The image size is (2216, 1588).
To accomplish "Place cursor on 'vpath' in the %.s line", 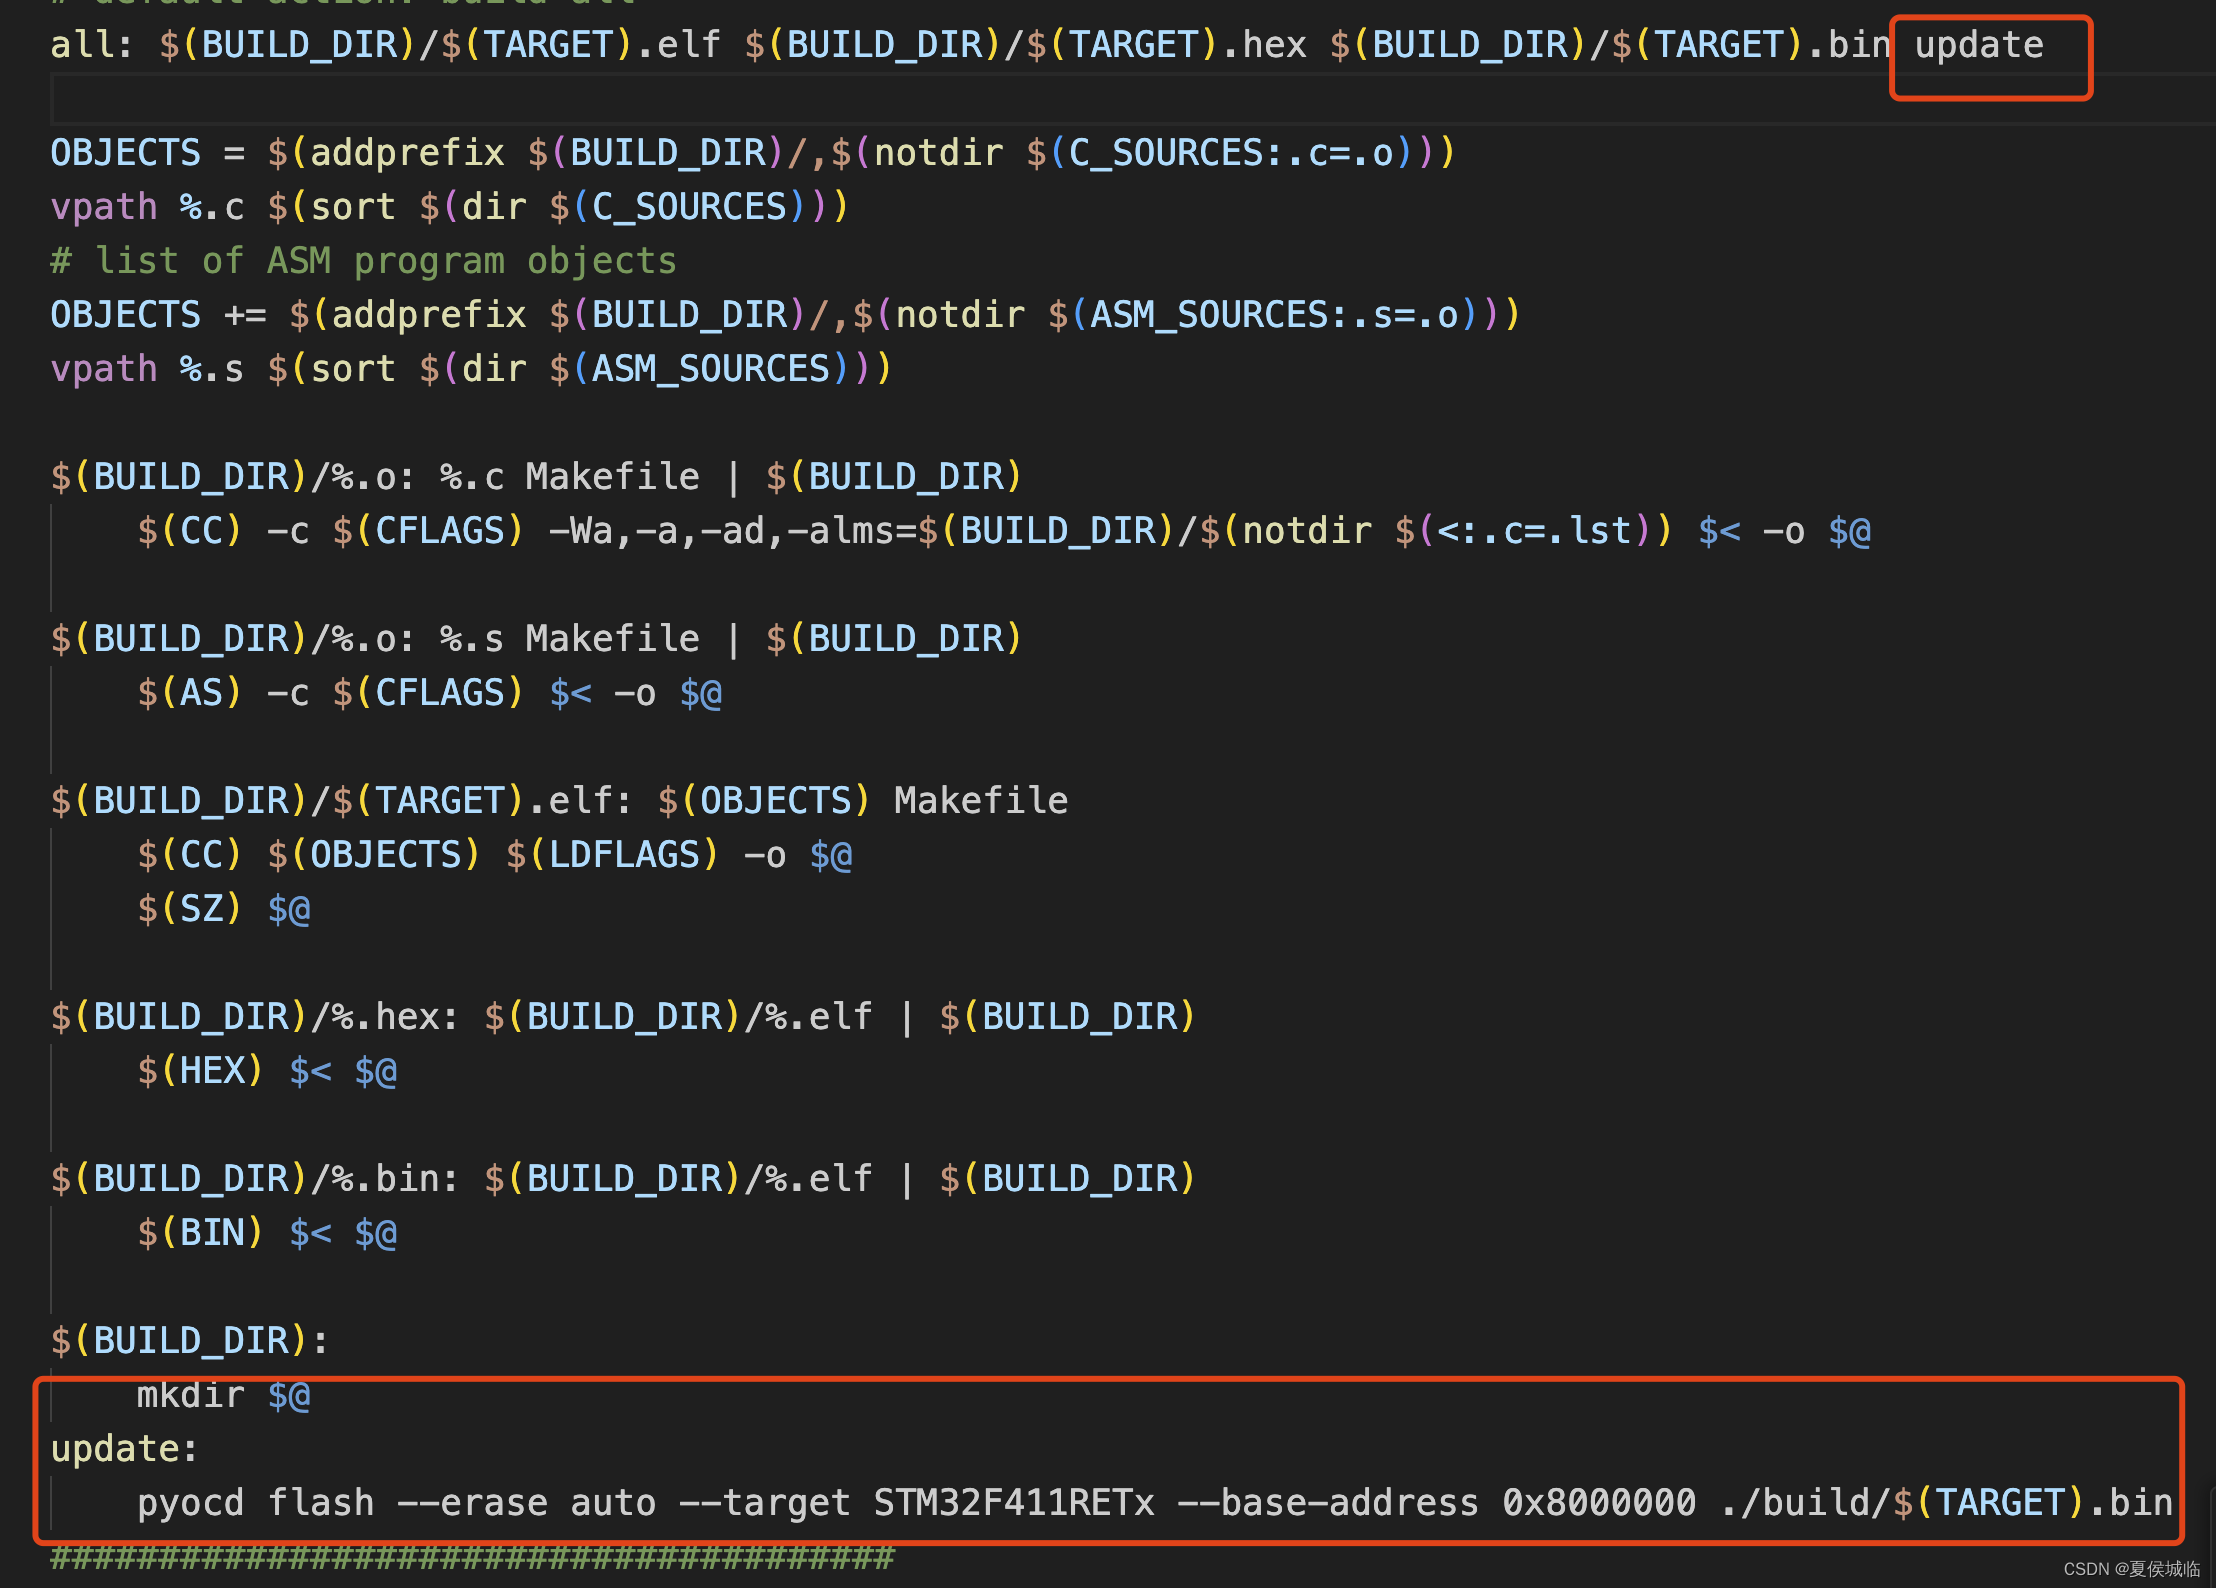I will (104, 369).
